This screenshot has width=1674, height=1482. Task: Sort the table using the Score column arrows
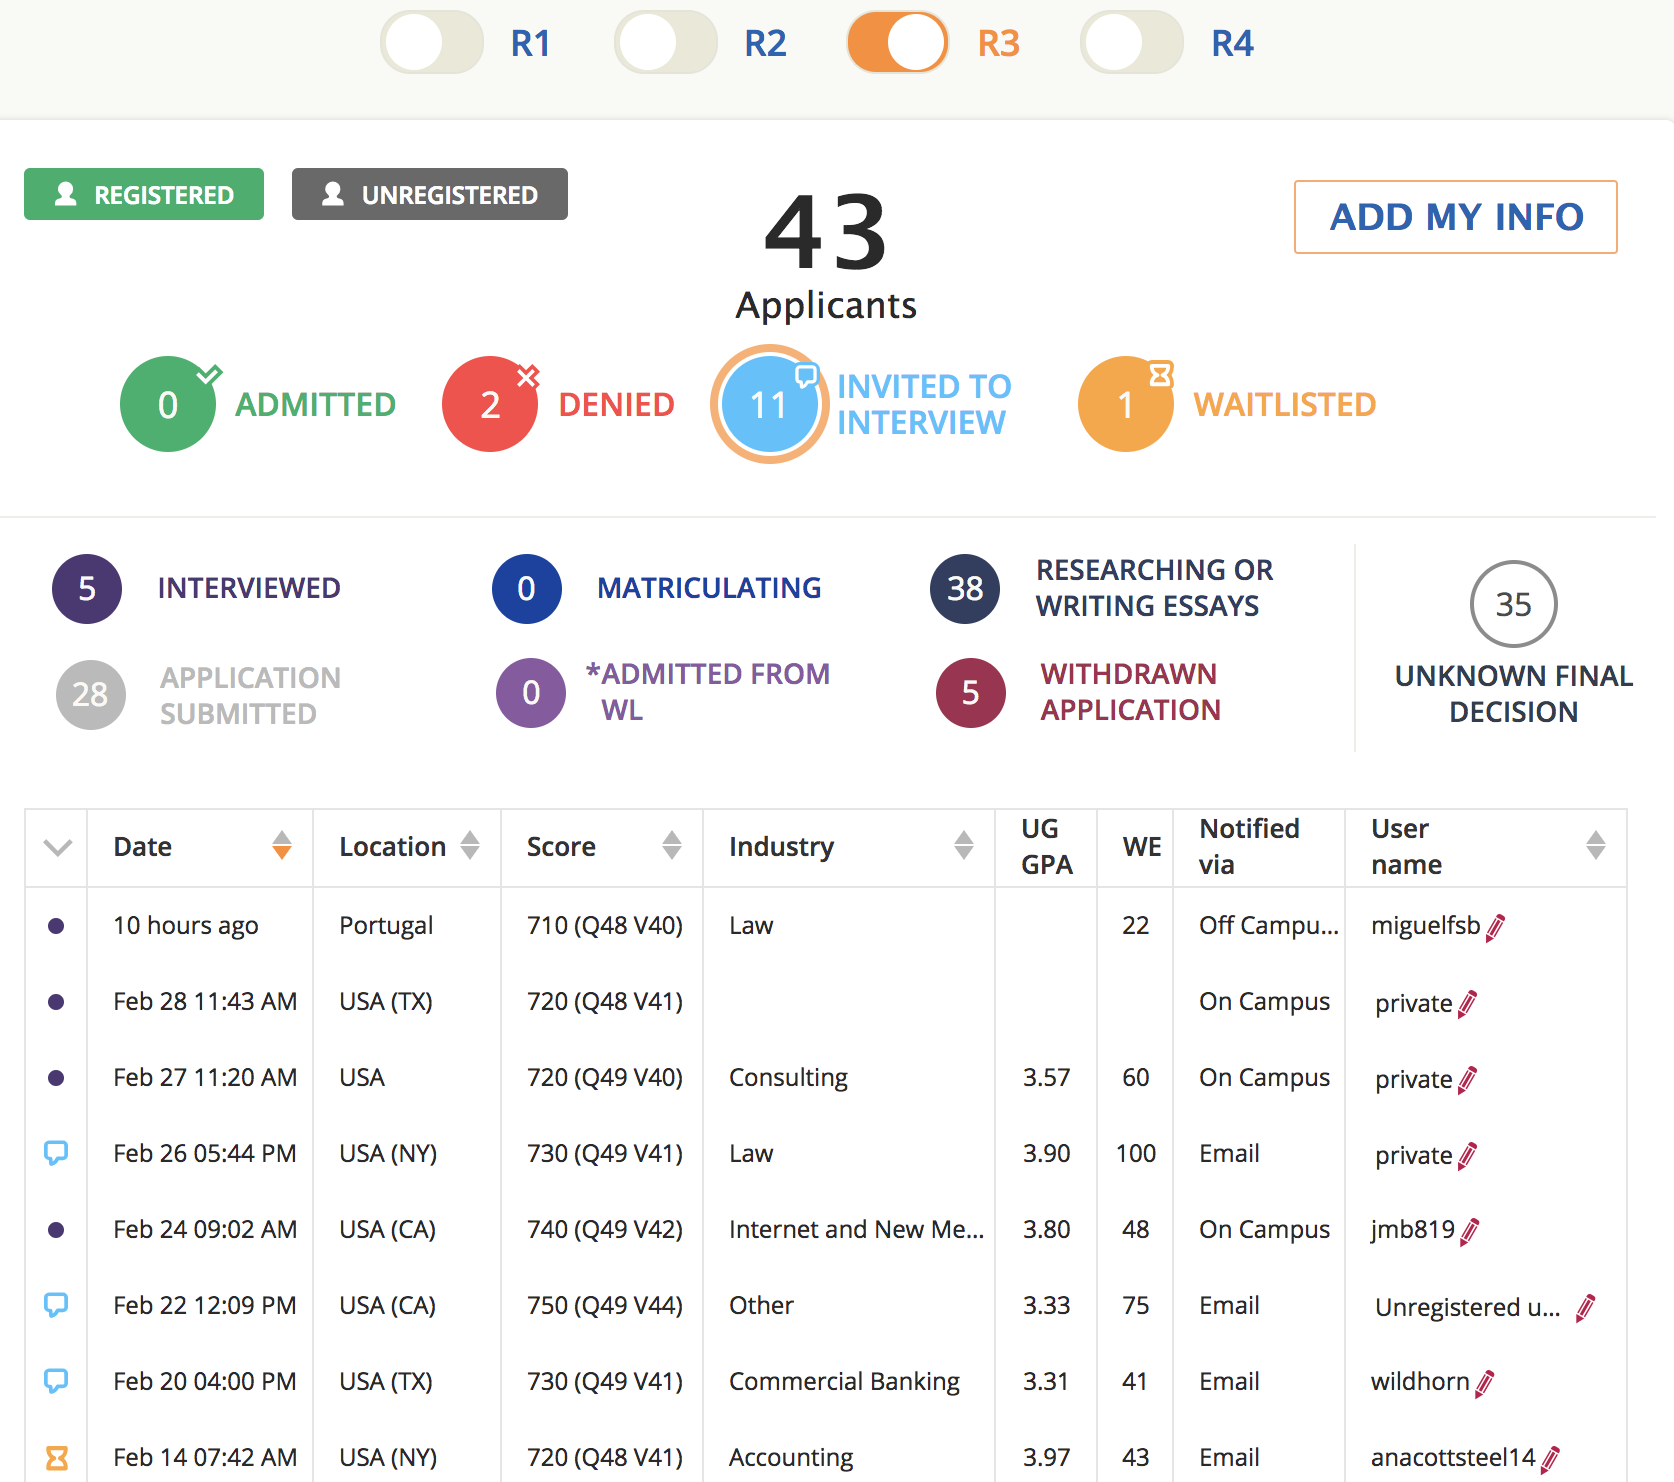pyautogui.click(x=671, y=846)
